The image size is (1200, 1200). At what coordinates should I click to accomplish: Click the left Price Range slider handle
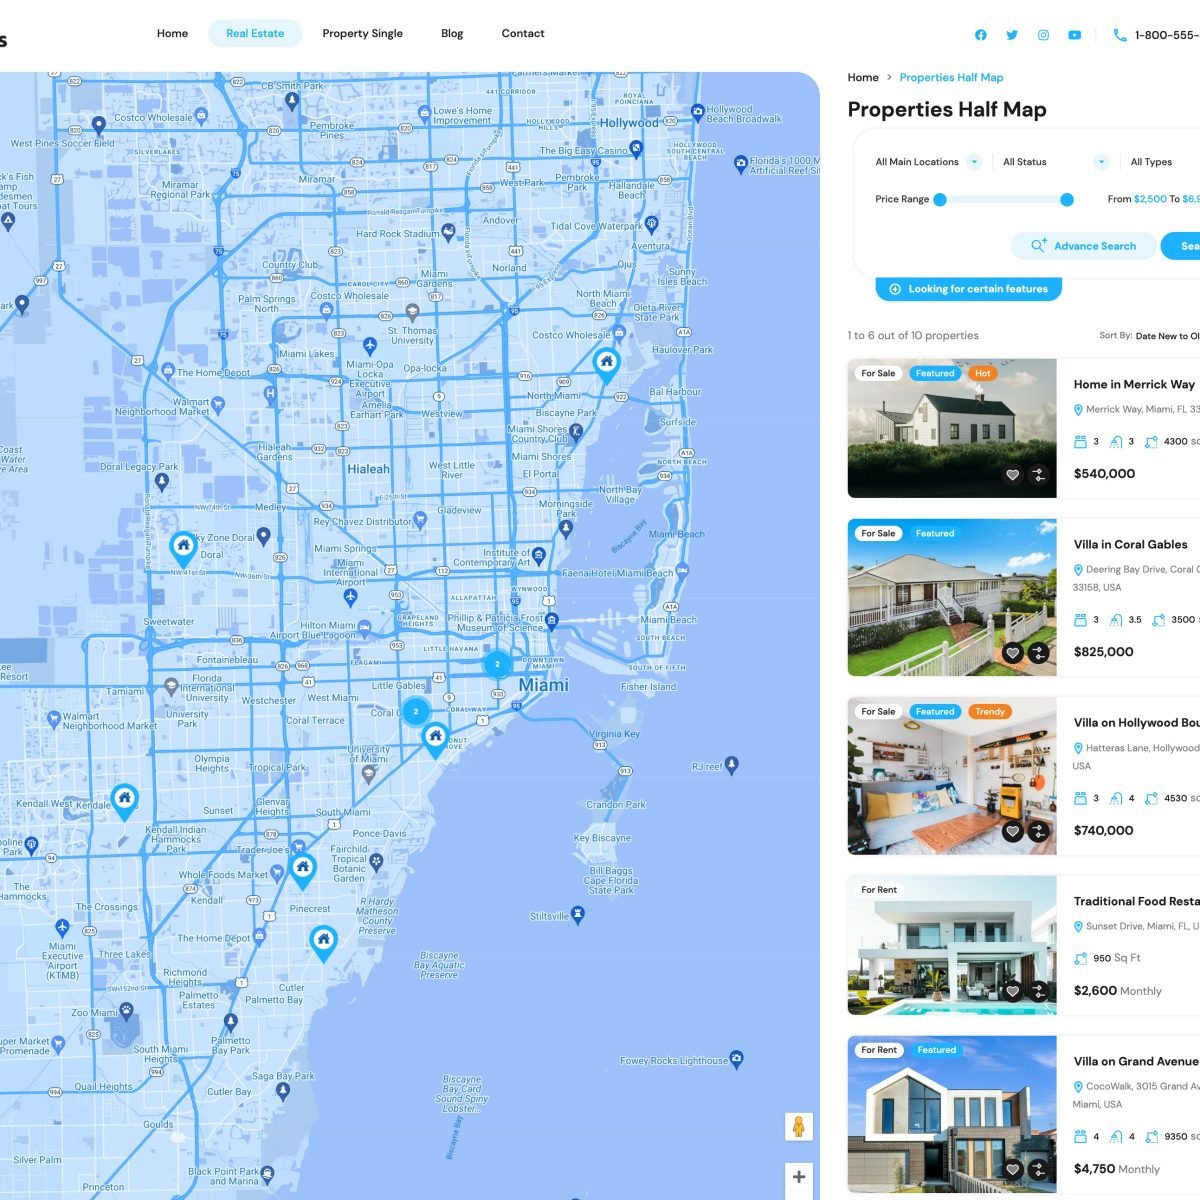click(x=940, y=200)
